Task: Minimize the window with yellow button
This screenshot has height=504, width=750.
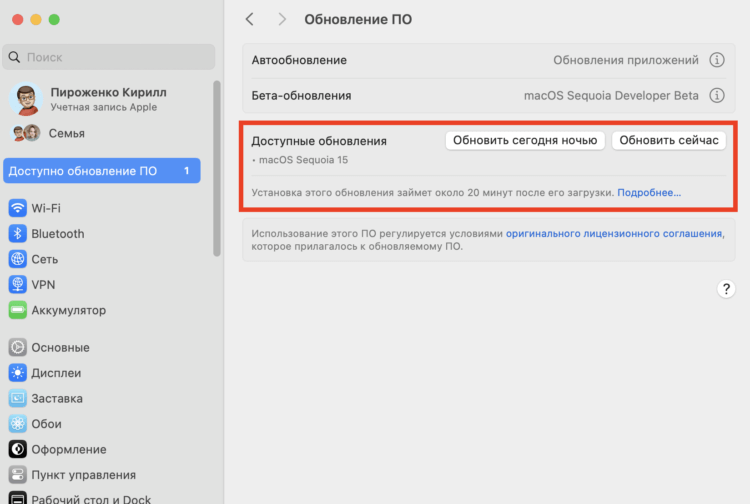Action: [x=36, y=19]
